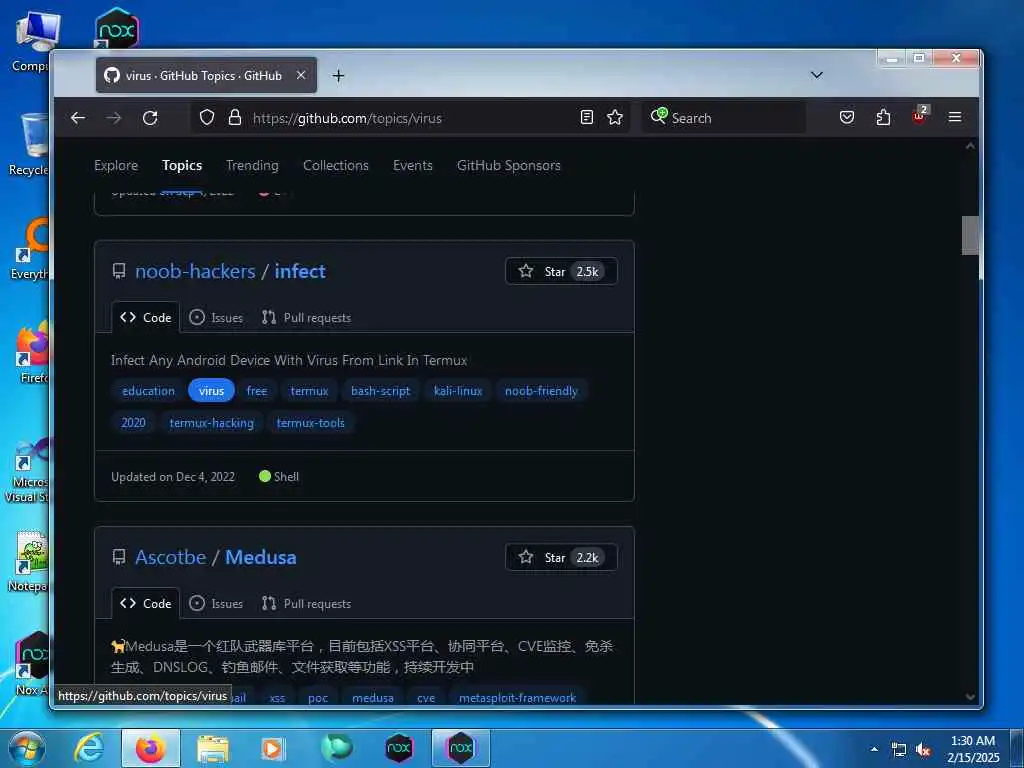This screenshot has height=768, width=1024.
Task: Expand the list all tabs chevron
Action: (x=816, y=75)
